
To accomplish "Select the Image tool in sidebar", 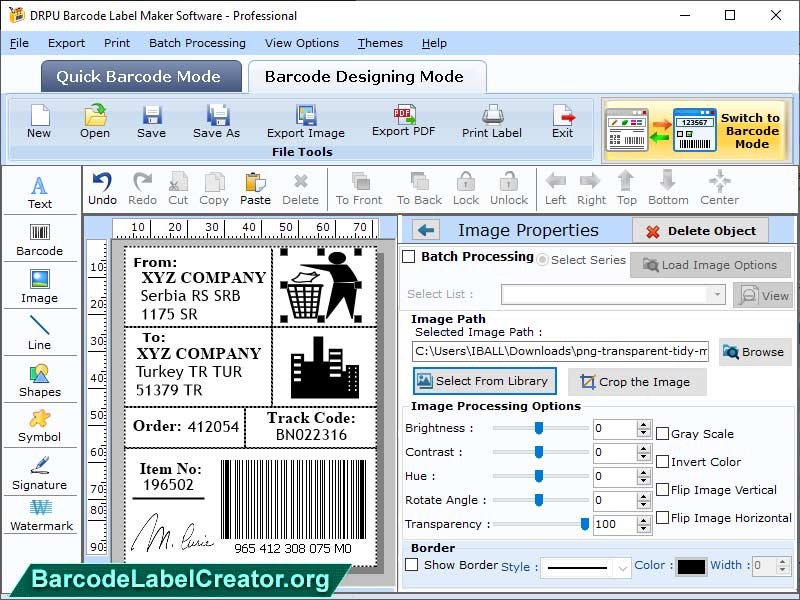I will tap(40, 286).
